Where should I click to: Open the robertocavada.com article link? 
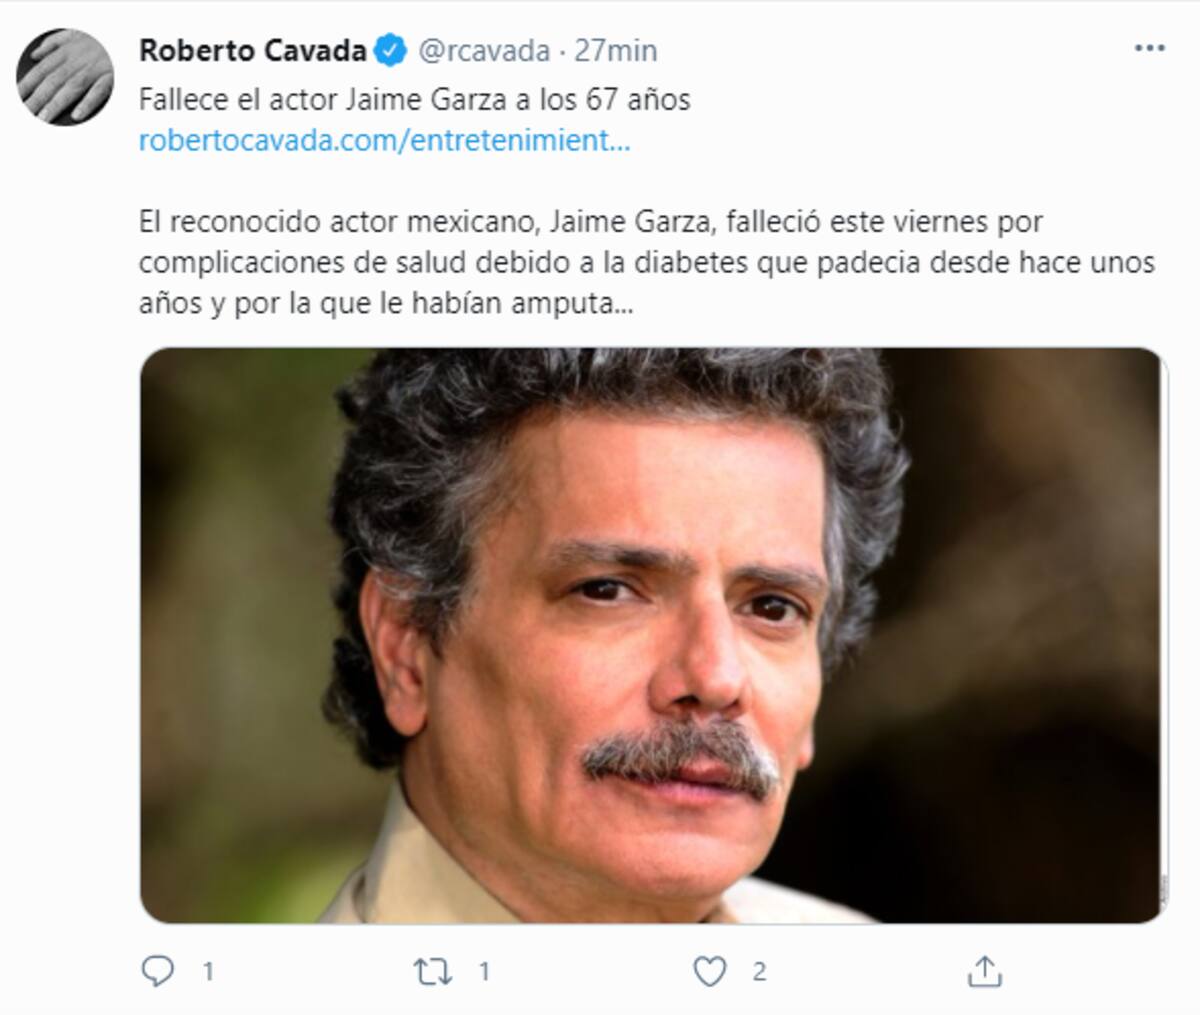pos(384,141)
